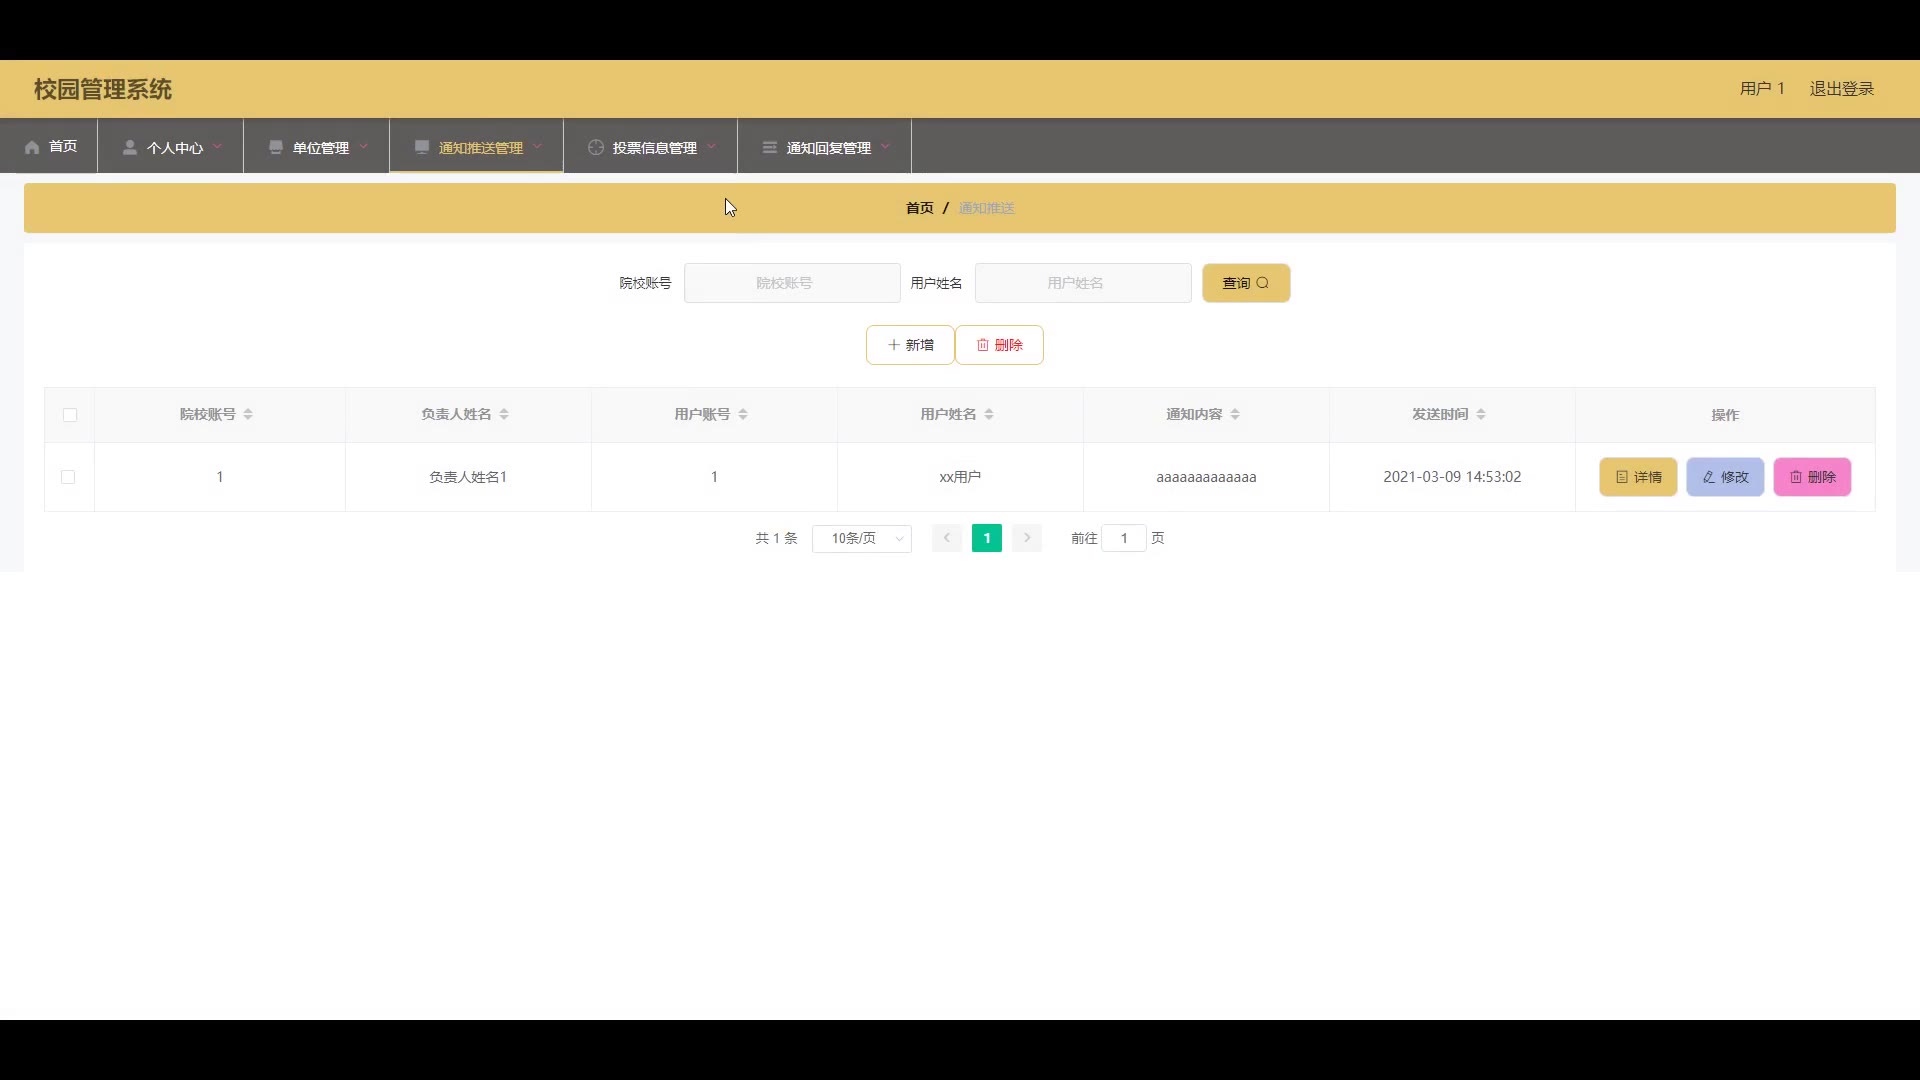1920x1080 pixels.
Task: Click the person icon beside 个人中心
Action: coord(130,147)
